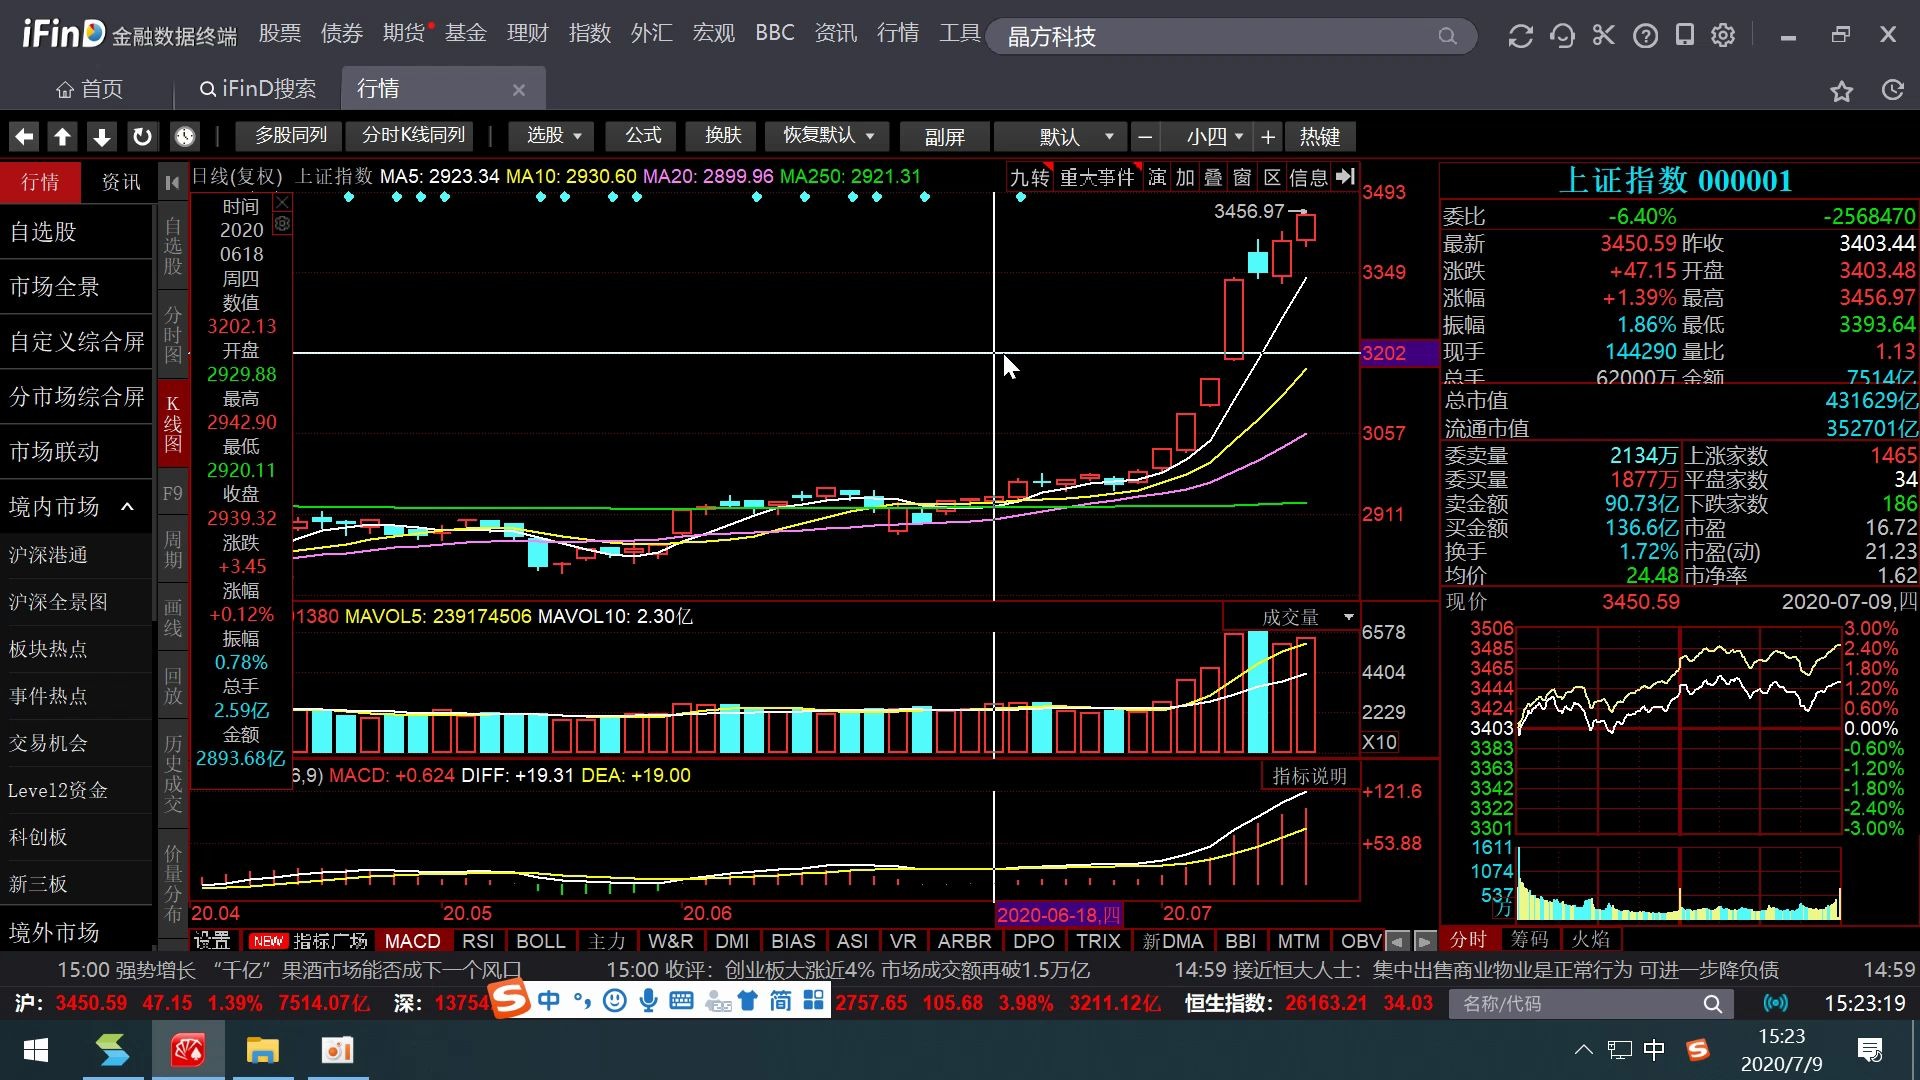Switch to the 首页 tab
The image size is (1920, 1080).
click(89, 89)
